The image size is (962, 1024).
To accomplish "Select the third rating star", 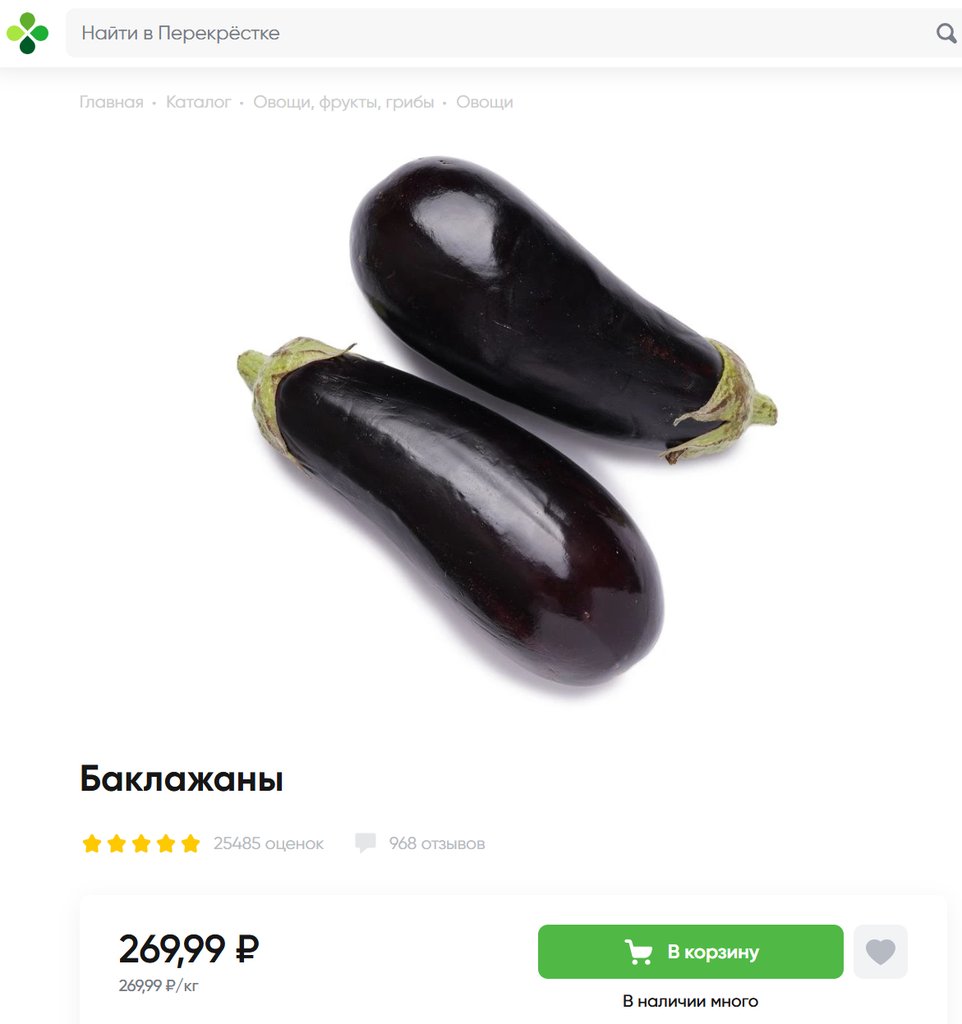I will coord(141,843).
